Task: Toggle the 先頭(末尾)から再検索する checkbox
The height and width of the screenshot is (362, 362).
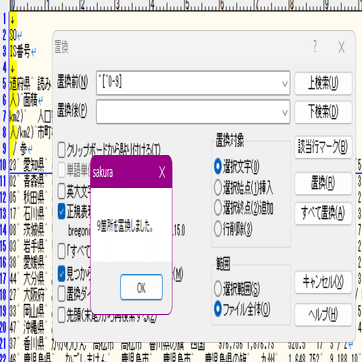Action: point(61,315)
